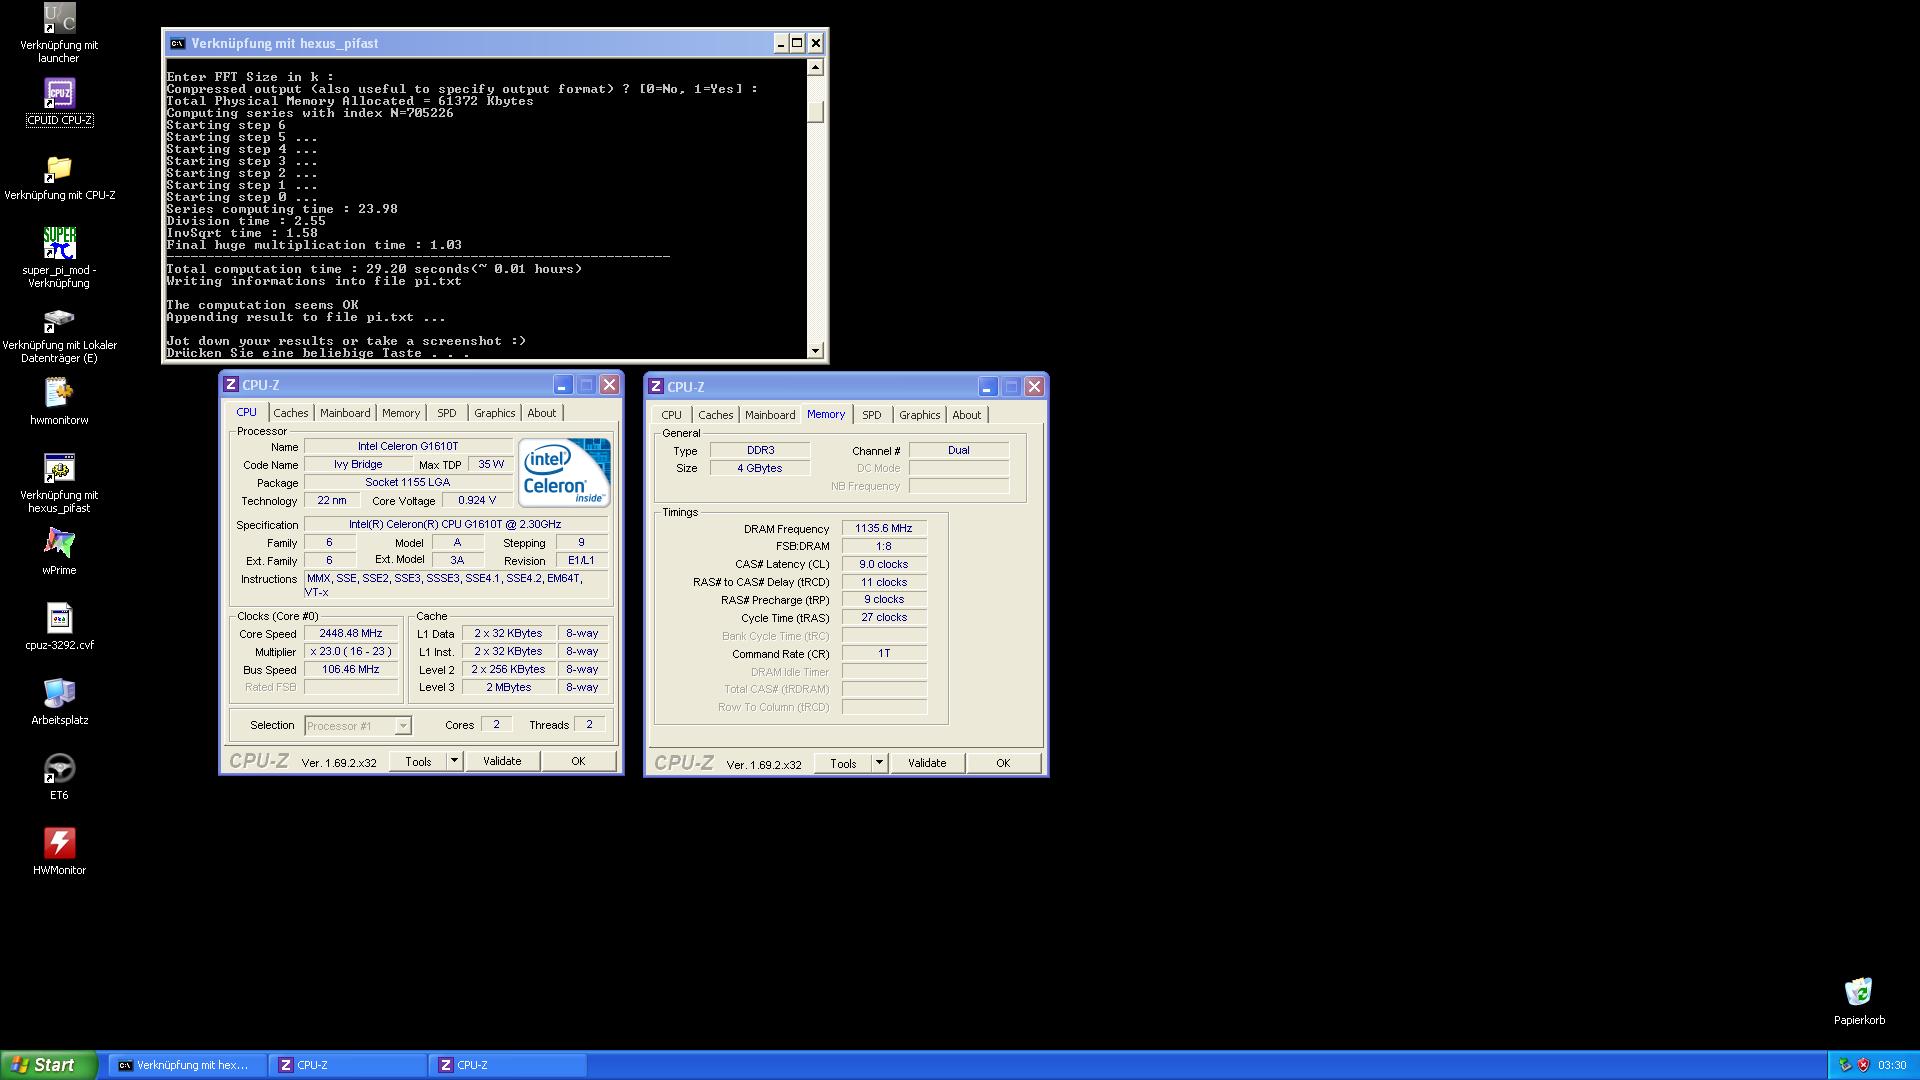Open hexus_pifast shortcut desktop icon

click(x=59, y=468)
